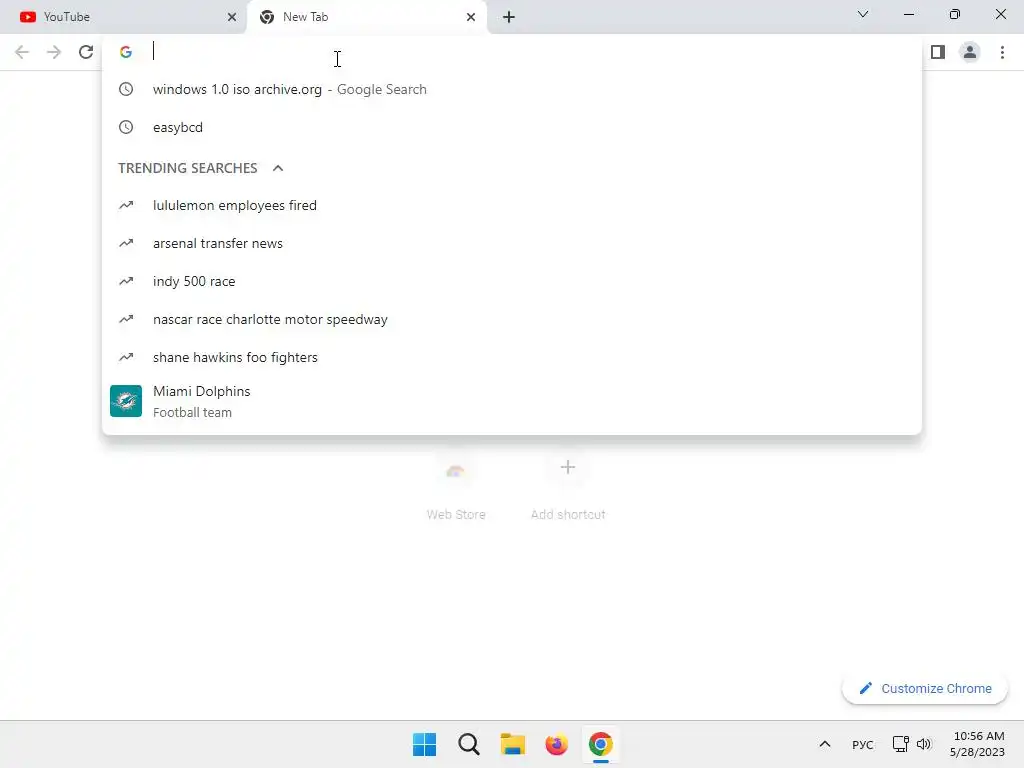Click the Miami Dolphins team logo thumbnail
Viewport: 1024px width, 768px height.
pos(126,401)
